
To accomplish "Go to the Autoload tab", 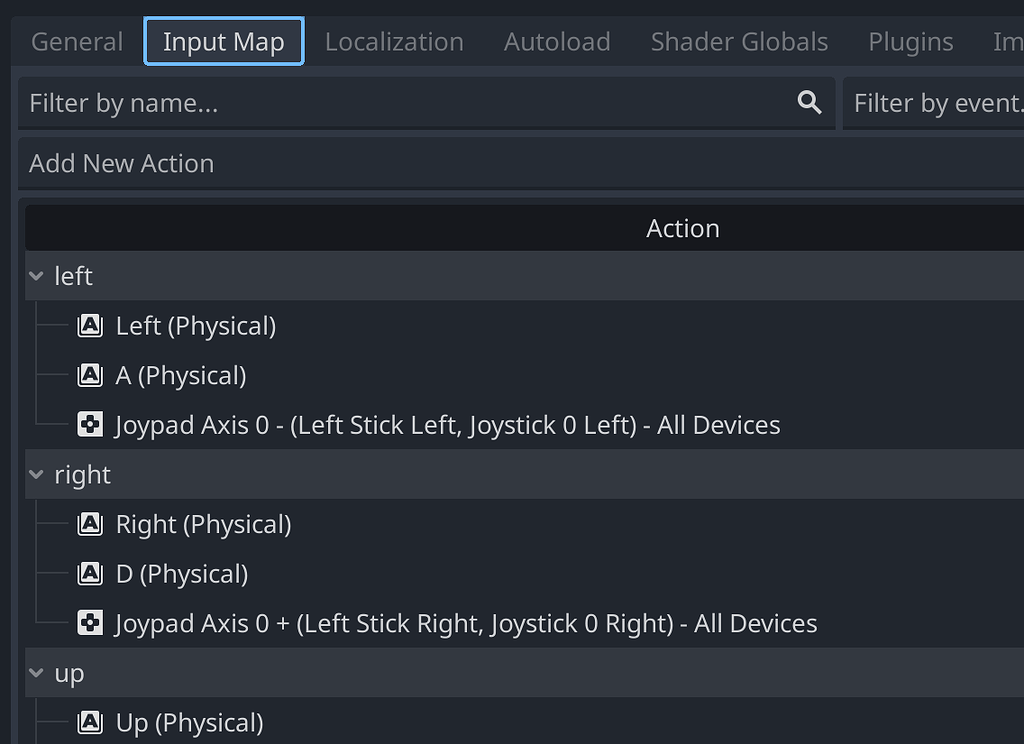I will point(557,42).
